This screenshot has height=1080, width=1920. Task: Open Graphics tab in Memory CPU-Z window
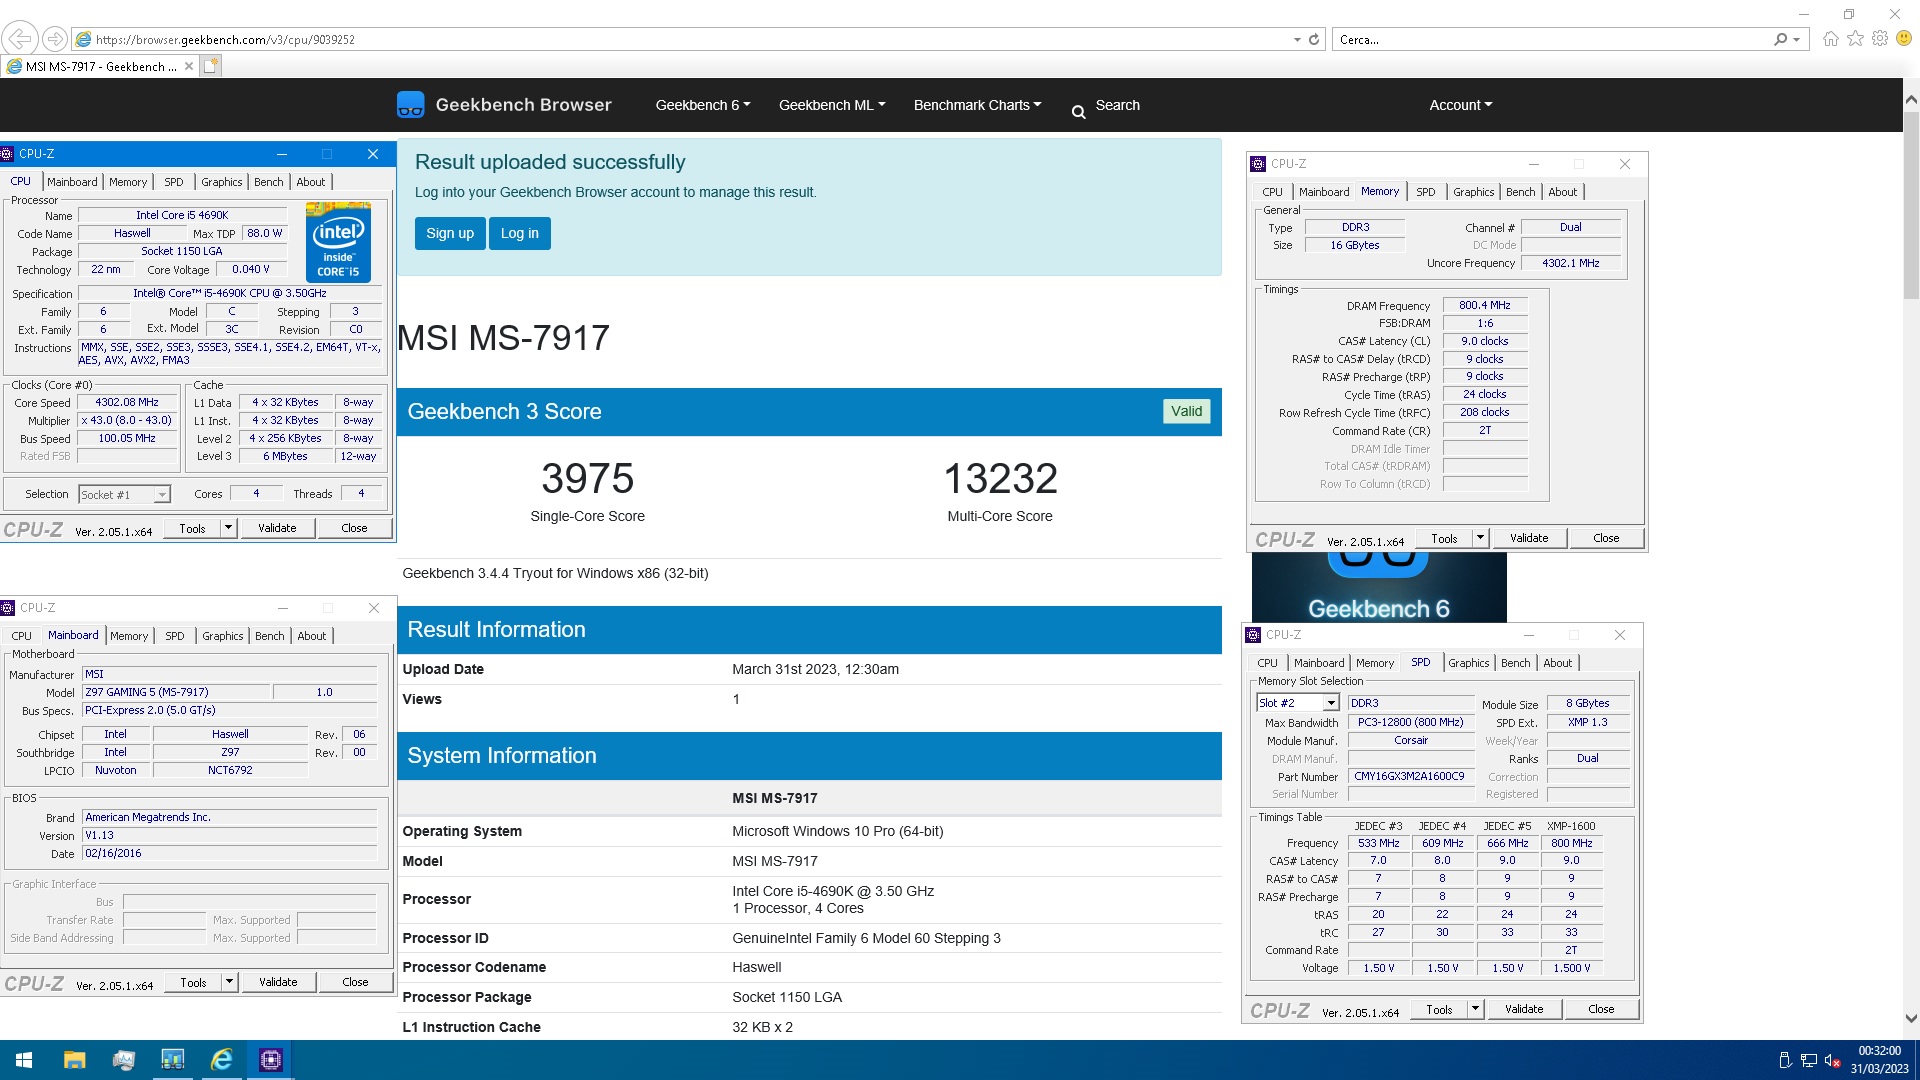1473,192
